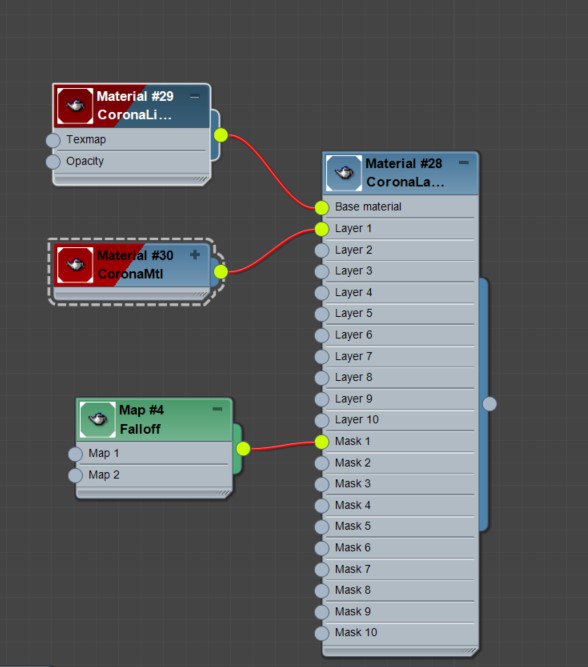
Task: Click the Falloff node bottom resize bar
Action: (x=154, y=493)
